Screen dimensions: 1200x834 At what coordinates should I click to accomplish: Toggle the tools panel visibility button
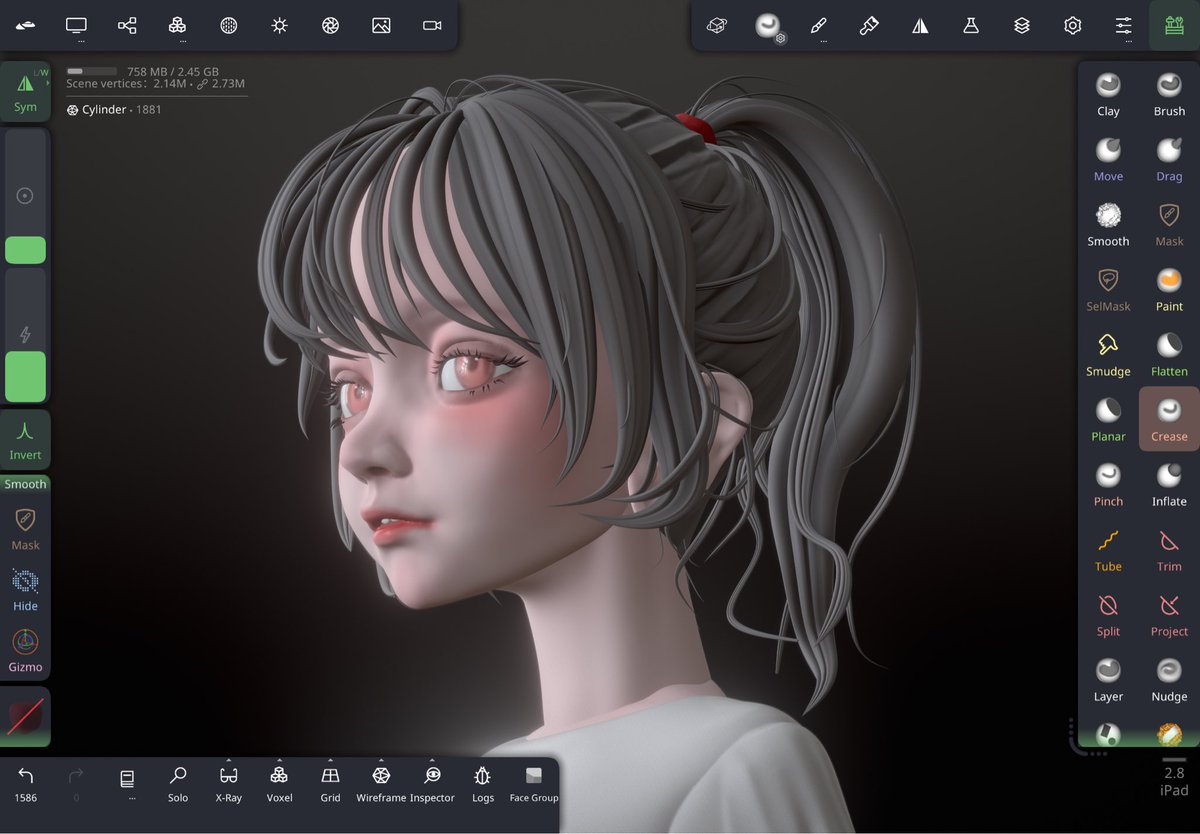tap(1174, 25)
